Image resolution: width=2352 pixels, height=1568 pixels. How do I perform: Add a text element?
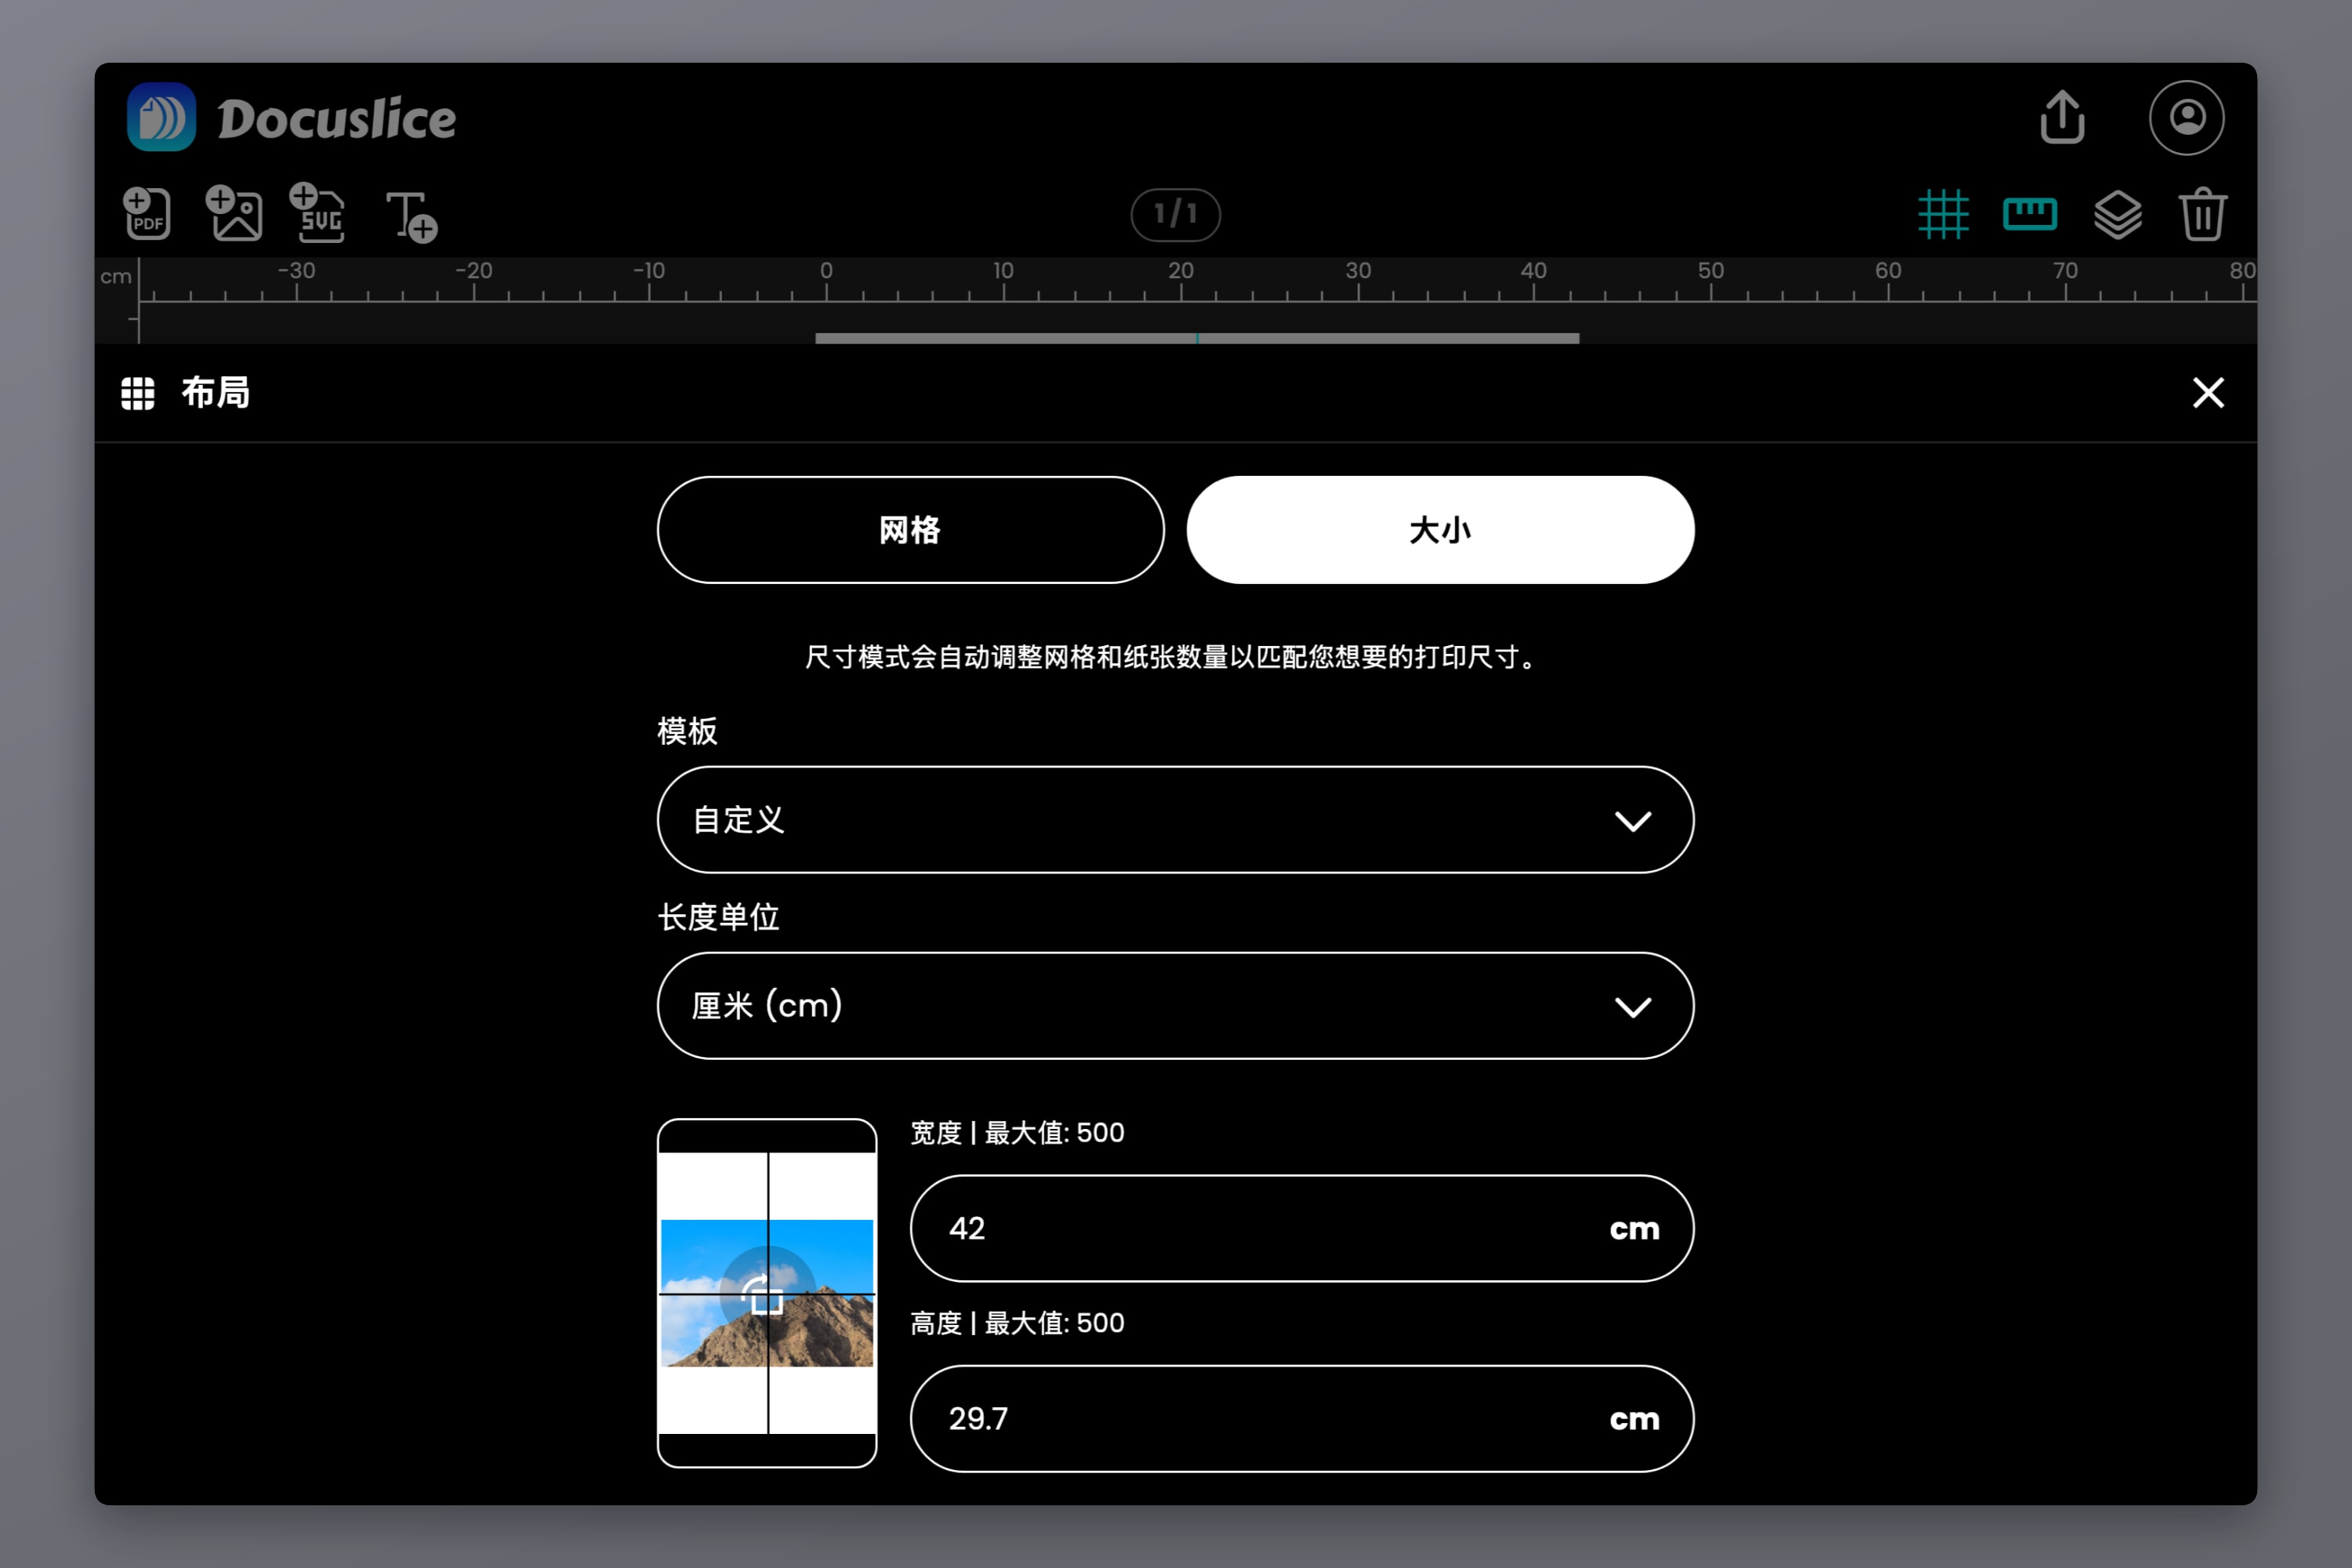pos(411,216)
